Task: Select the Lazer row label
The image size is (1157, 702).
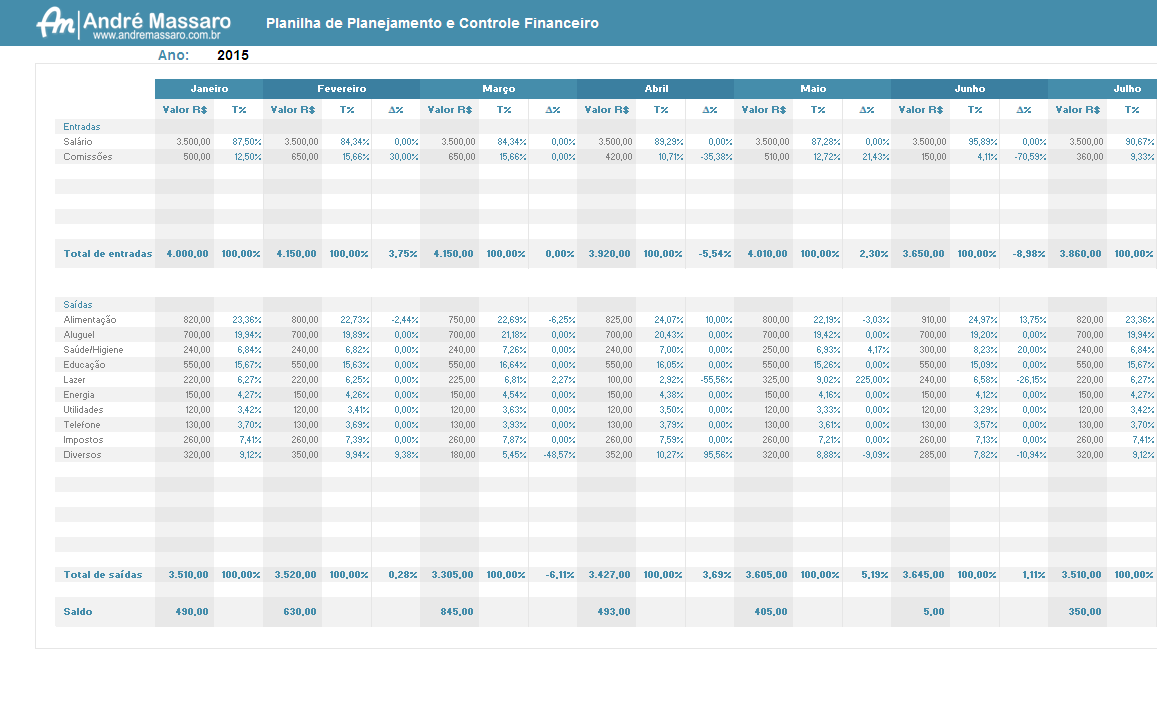Action: [x=75, y=379]
